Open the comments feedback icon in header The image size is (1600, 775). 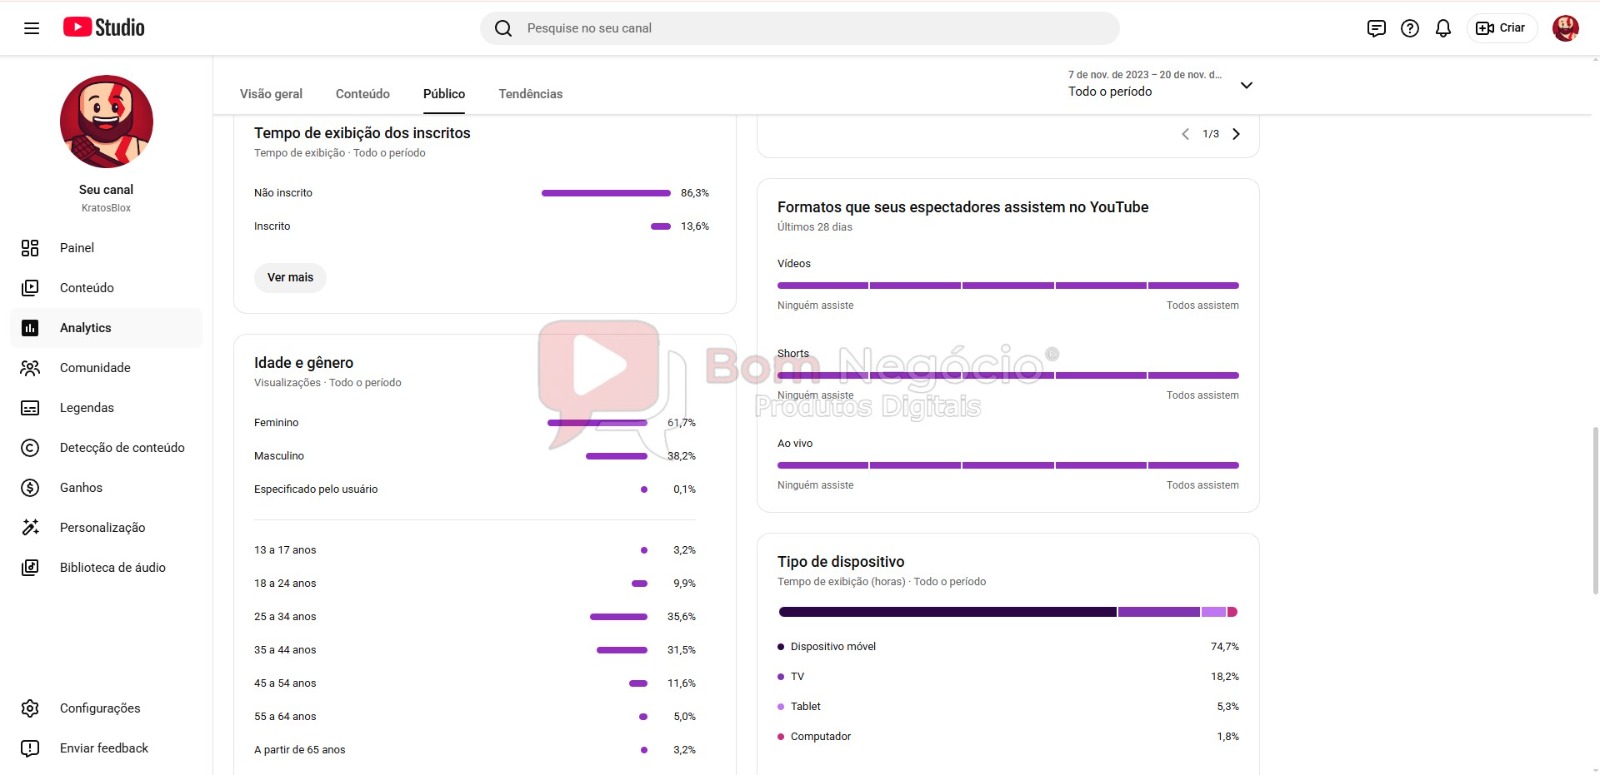coord(1376,28)
